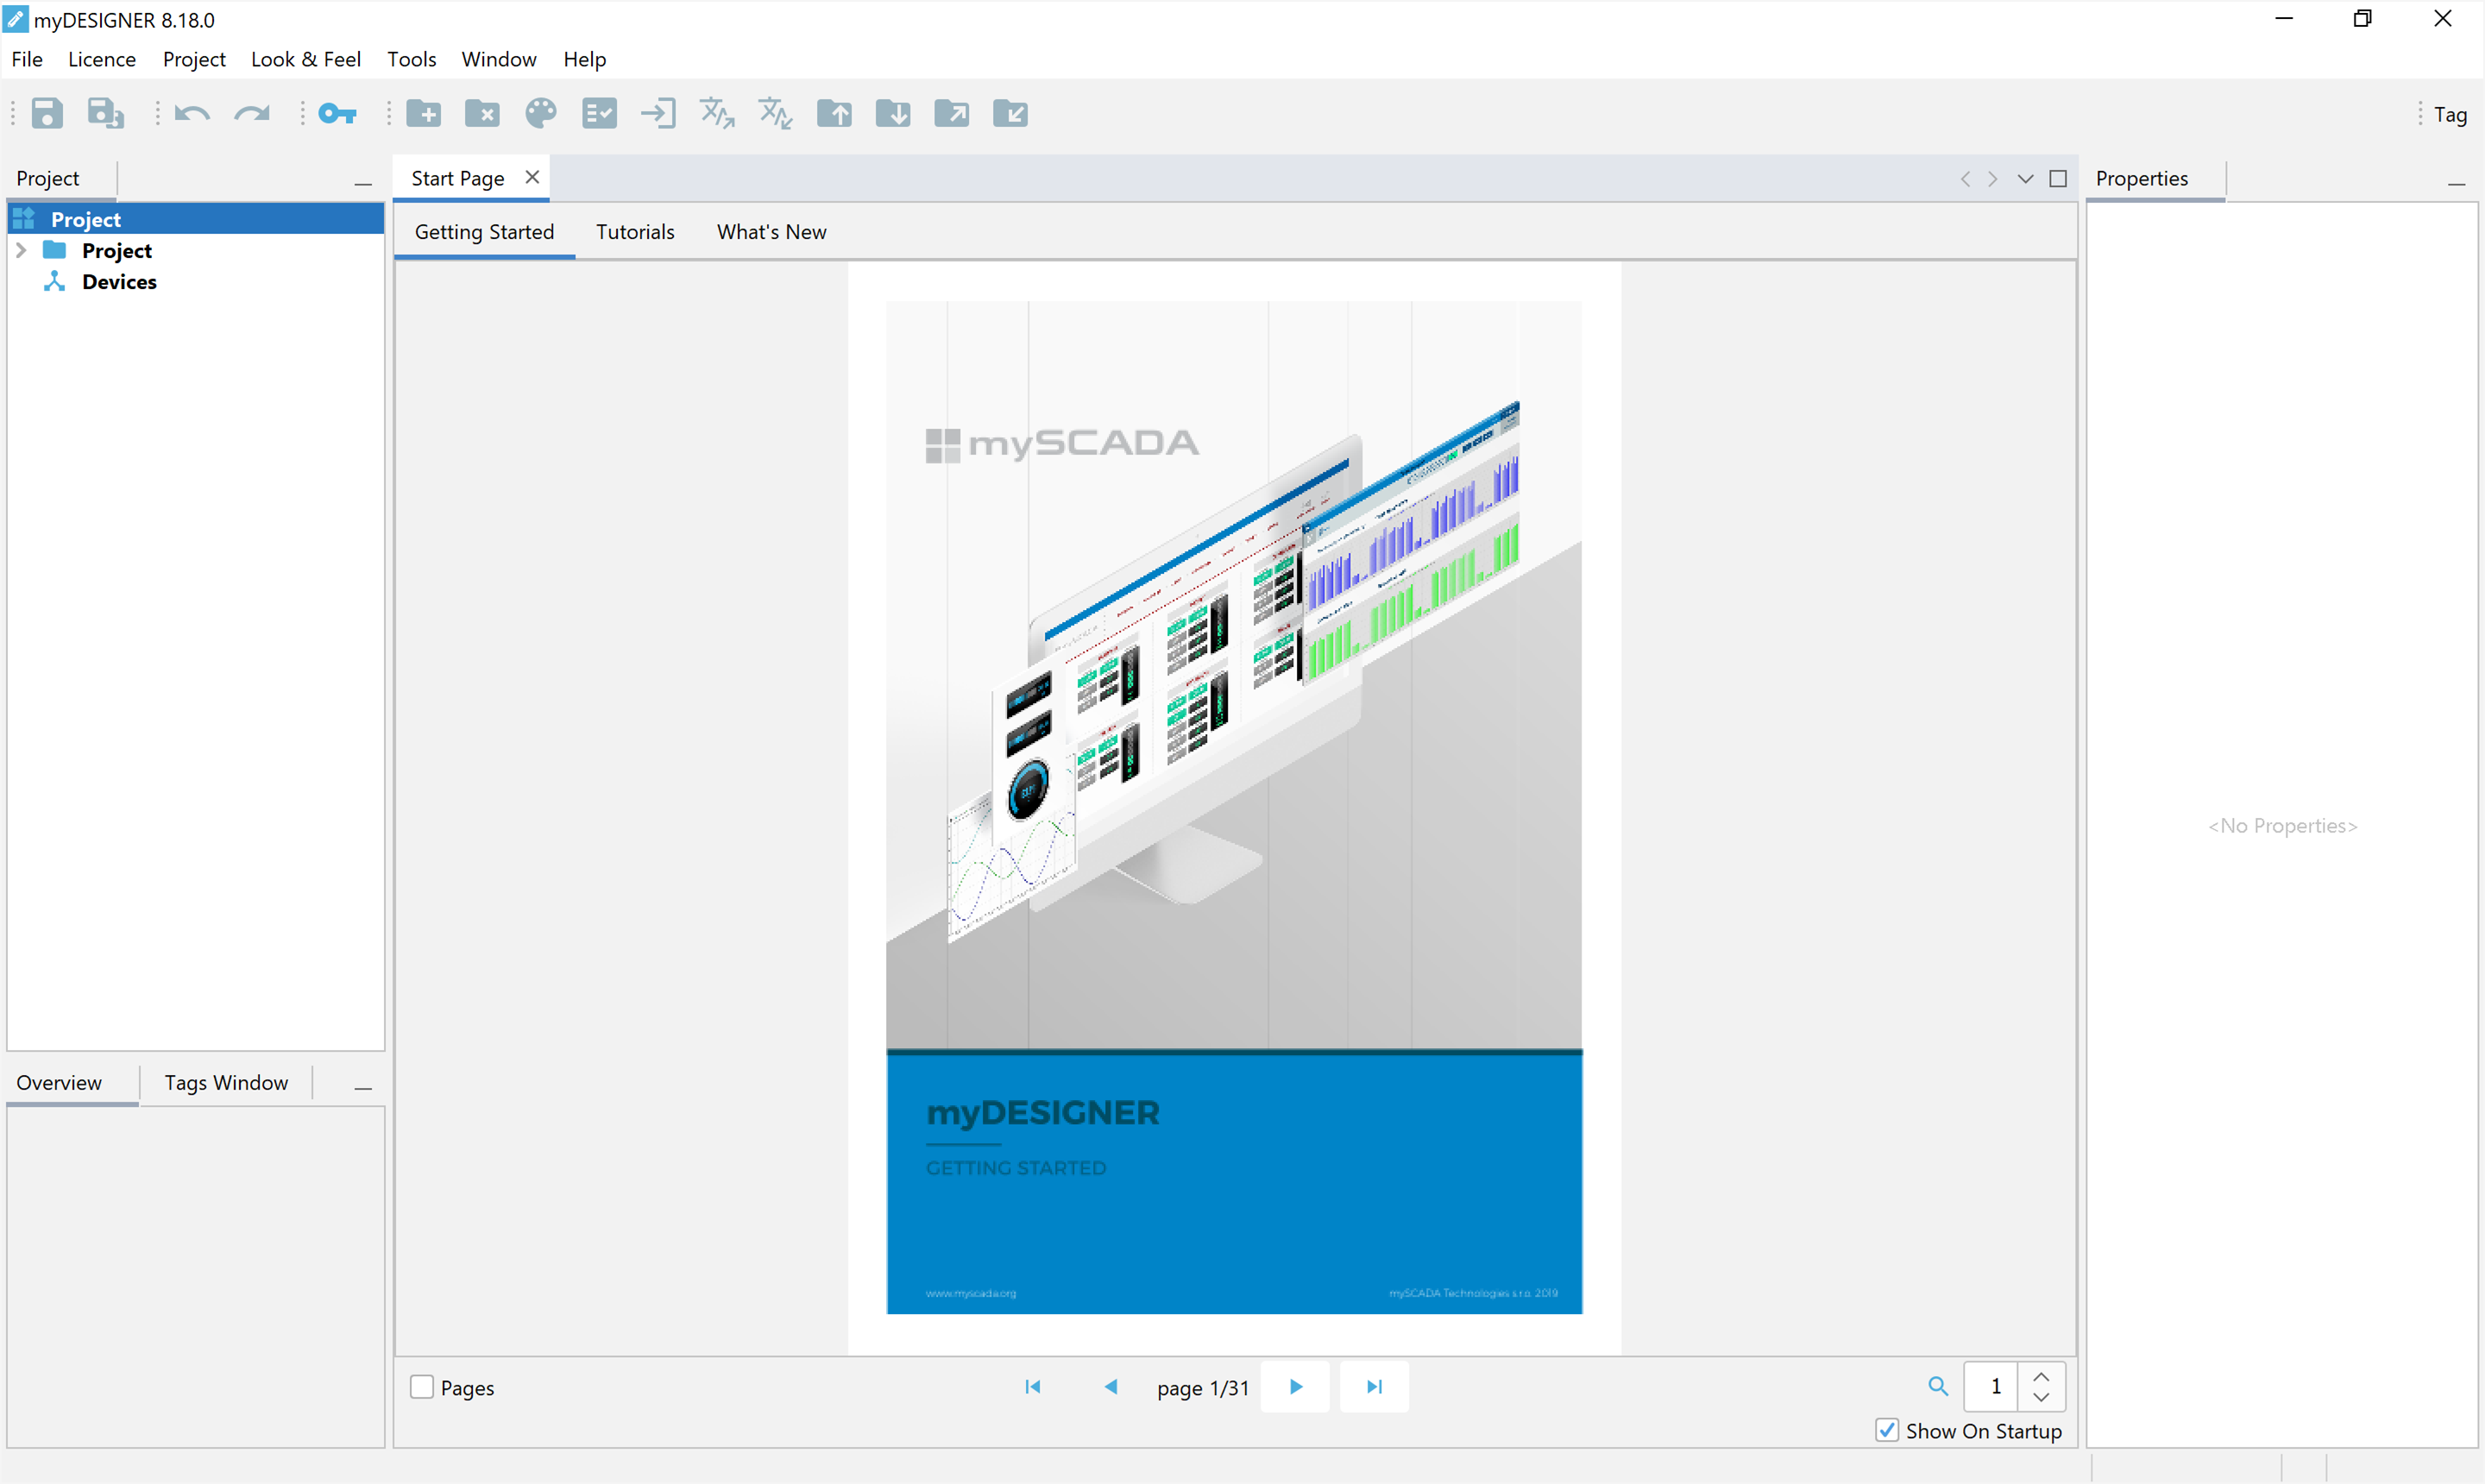Screen dimensions: 2485x1484
Task: Select the Getting Started tab
Action: pos(485,232)
